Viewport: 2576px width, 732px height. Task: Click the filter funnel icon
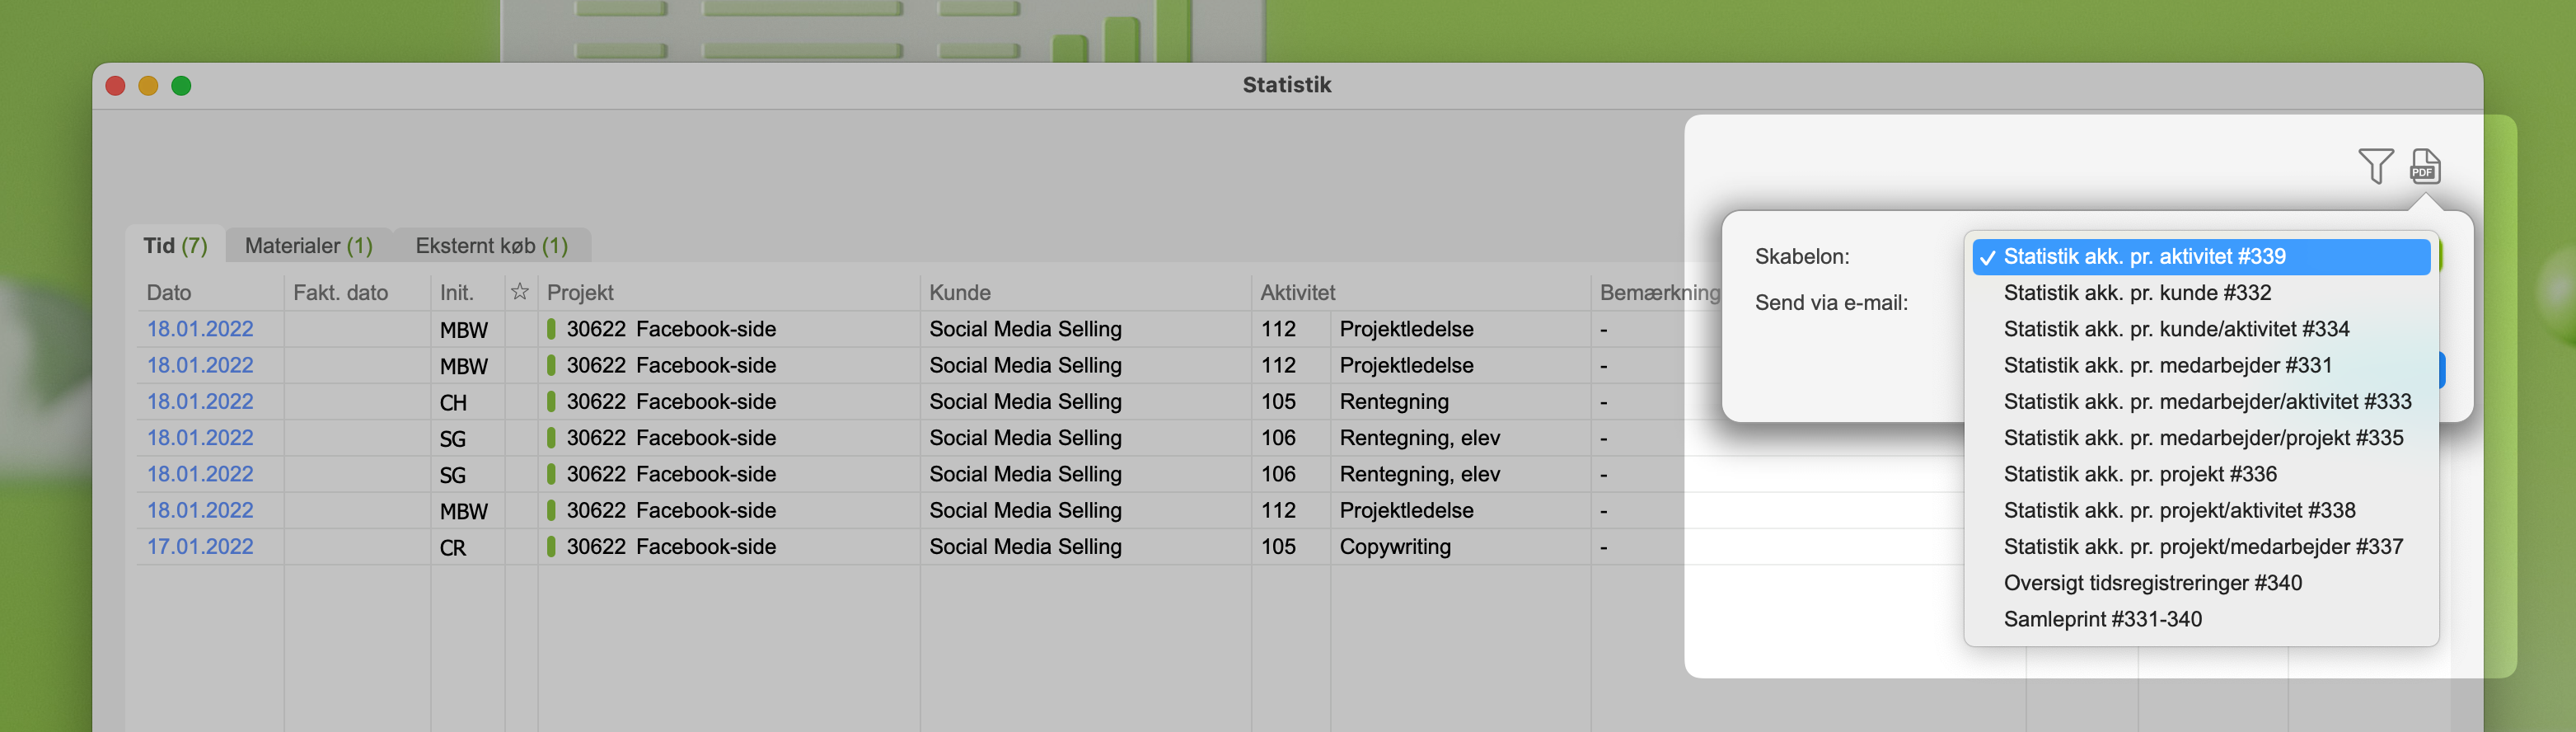pyautogui.click(x=2375, y=166)
